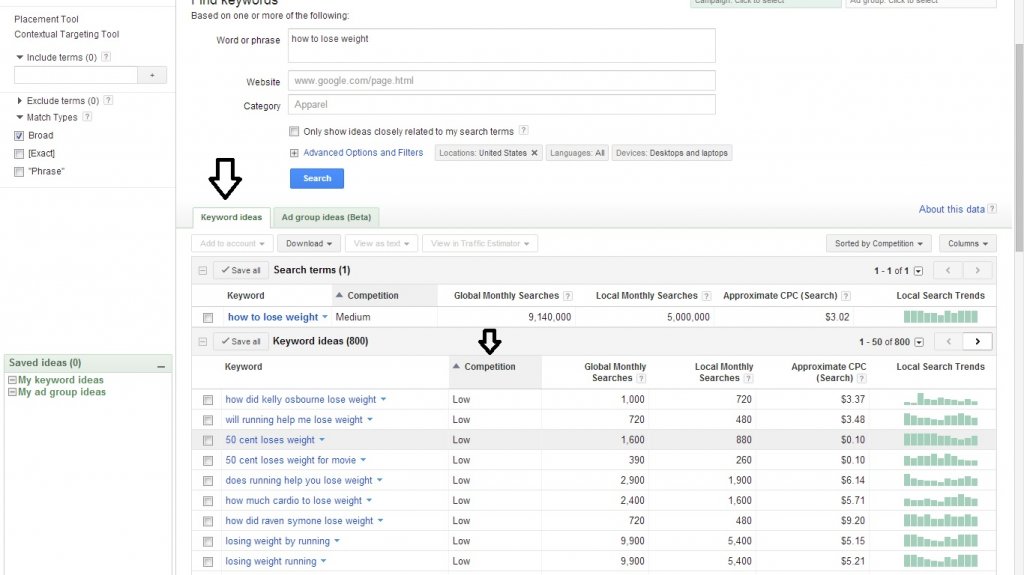
Task: Collapse the Search terms section with minus icon
Action: (203, 270)
